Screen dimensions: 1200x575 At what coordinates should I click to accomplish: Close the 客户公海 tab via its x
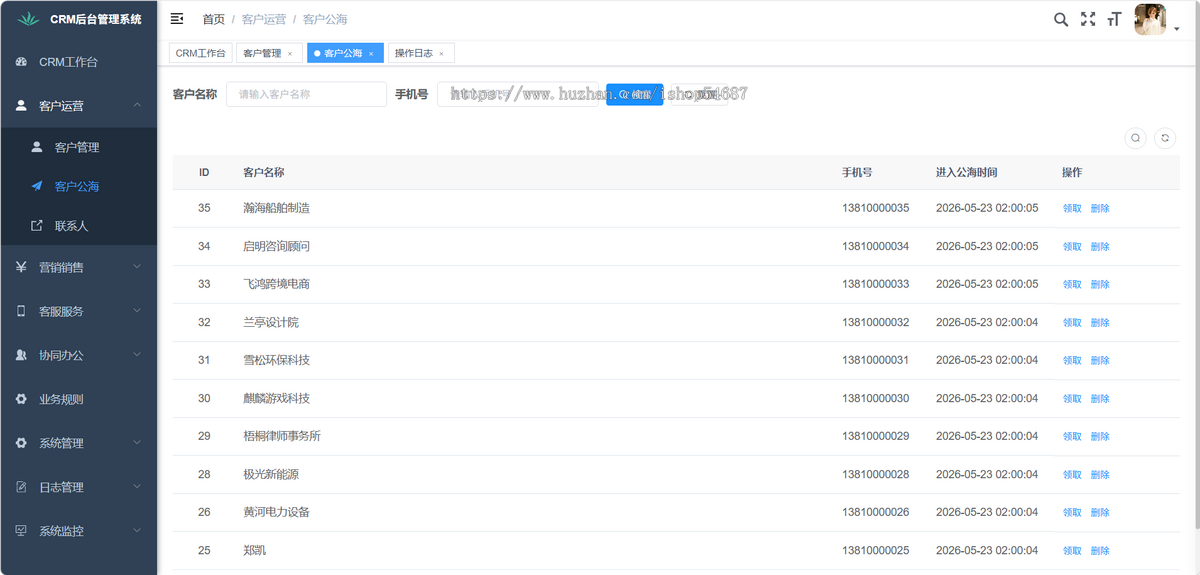371,54
